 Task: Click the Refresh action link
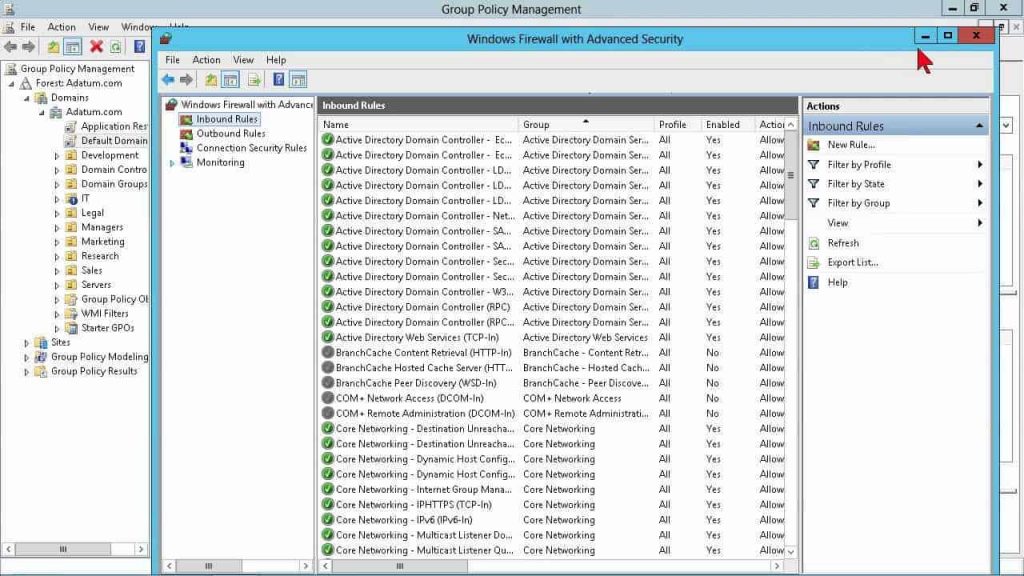click(843, 243)
